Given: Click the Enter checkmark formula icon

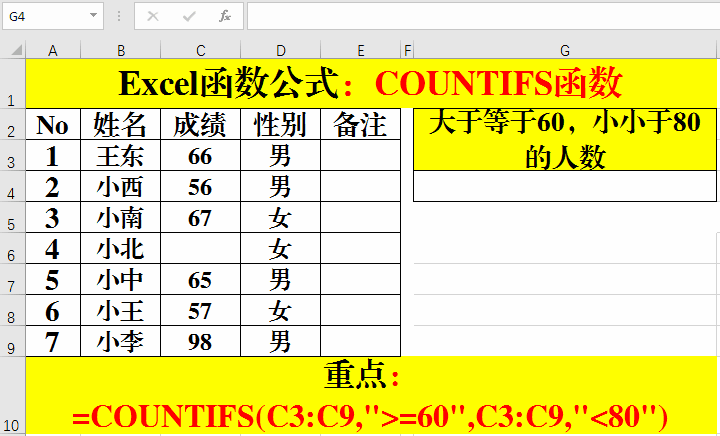Looking at the screenshot, I should 189,17.
